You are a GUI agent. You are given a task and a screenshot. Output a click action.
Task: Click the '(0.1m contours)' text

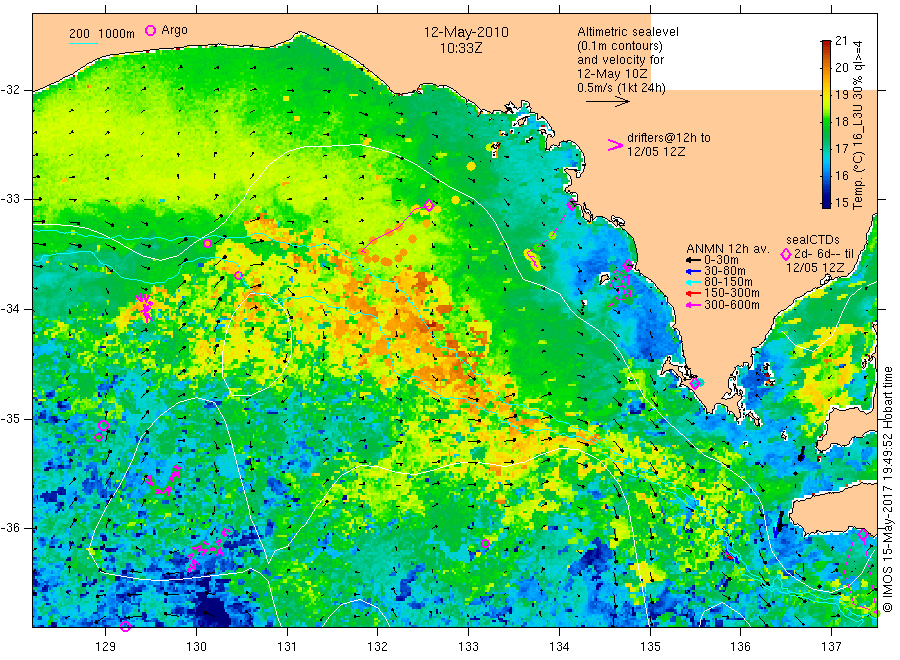(620, 46)
